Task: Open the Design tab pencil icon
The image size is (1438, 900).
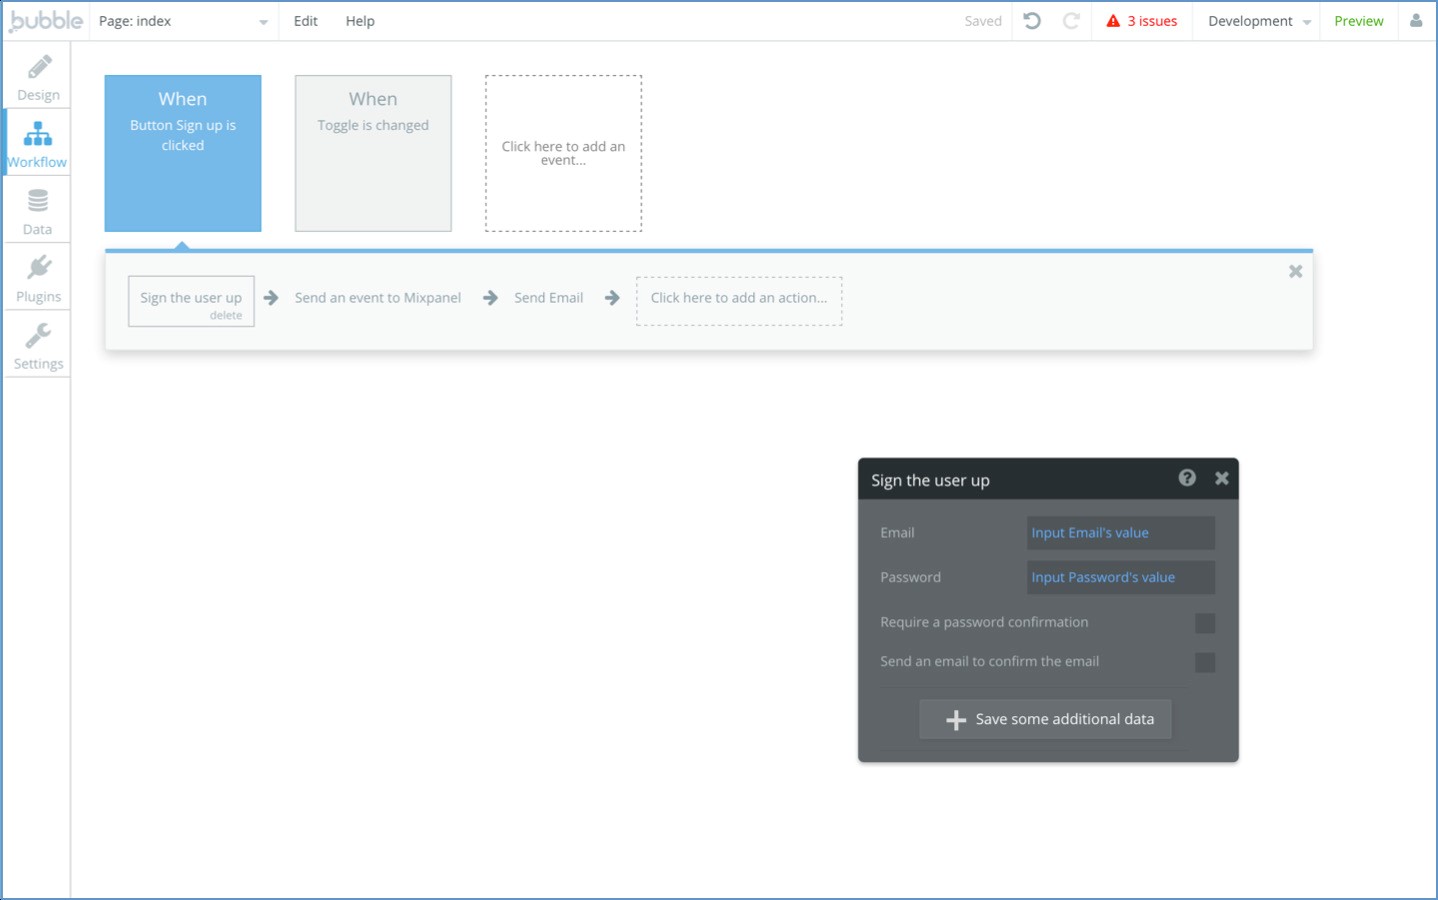Action: pyautogui.click(x=39, y=67)
